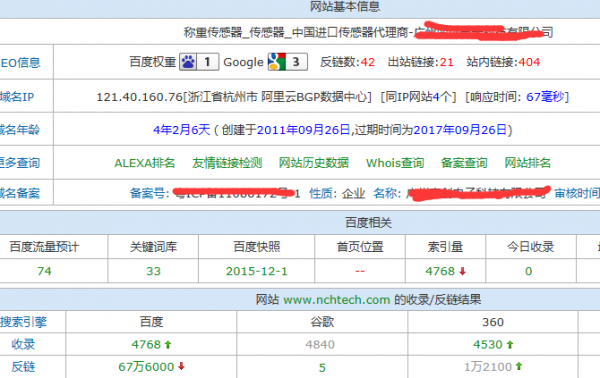Viewport: 600px width, 378px height.
Task: Click Baidu's 收录 count 4768
Action: (x=146, y=345)
